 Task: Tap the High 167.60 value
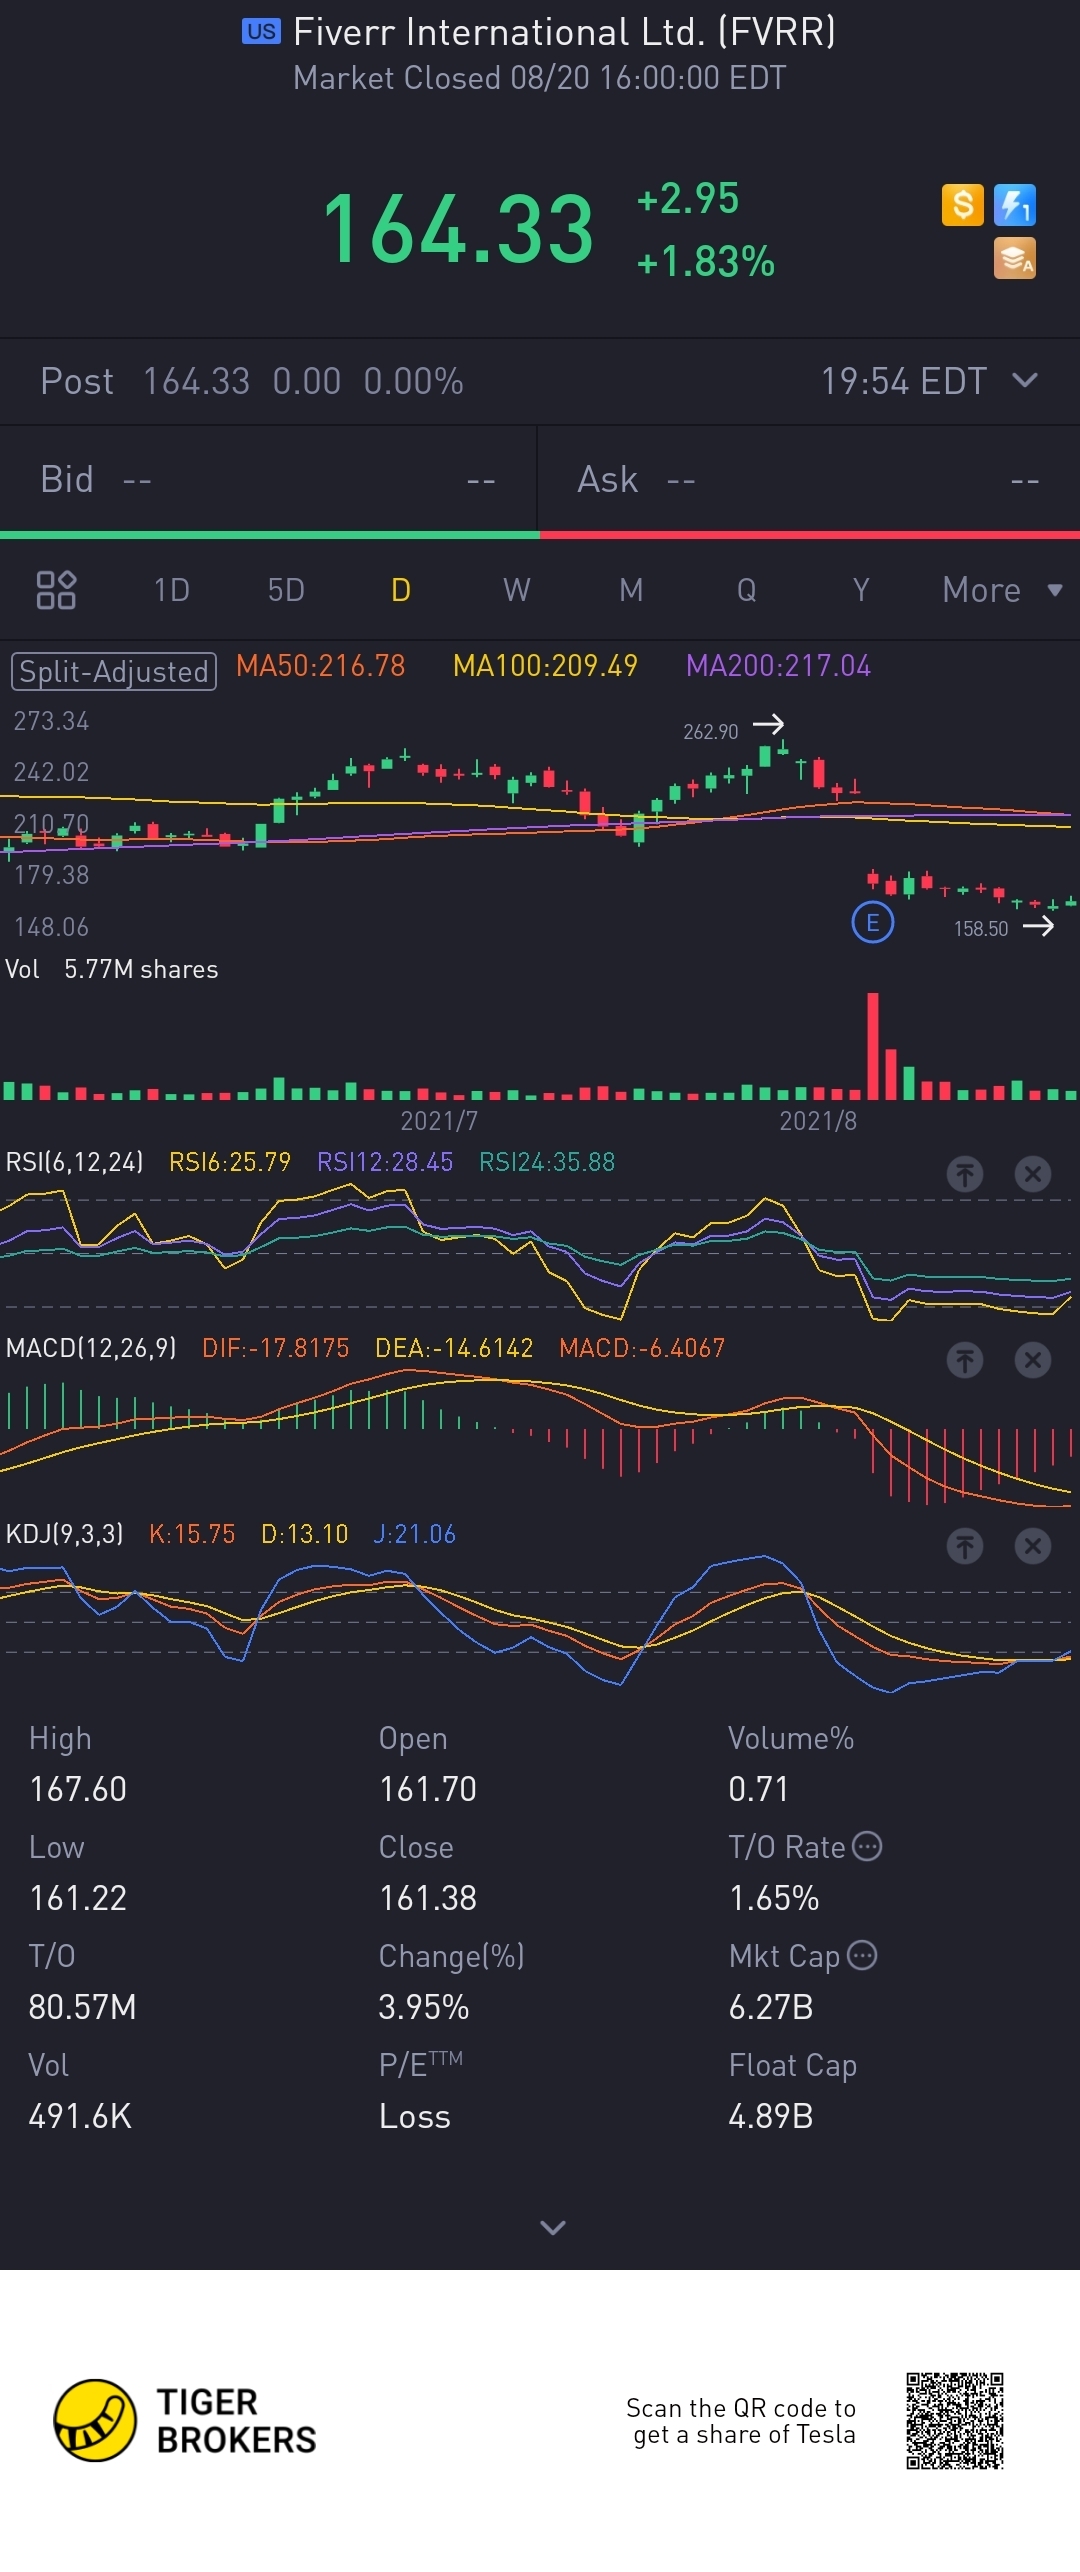(78, 1789)
